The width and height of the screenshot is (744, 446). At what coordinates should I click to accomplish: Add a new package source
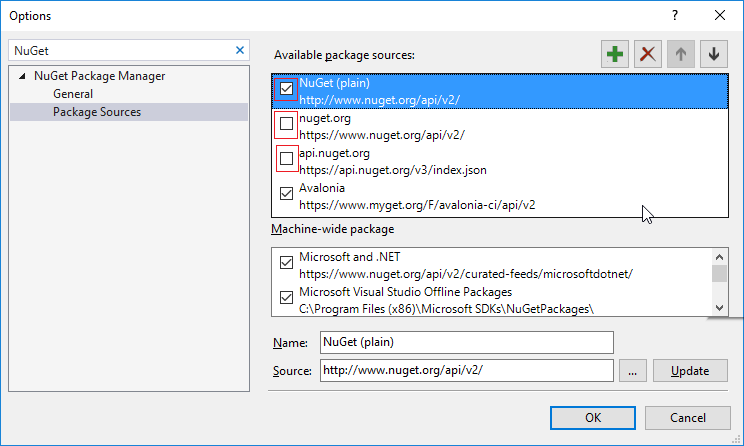tap(615, 54)
